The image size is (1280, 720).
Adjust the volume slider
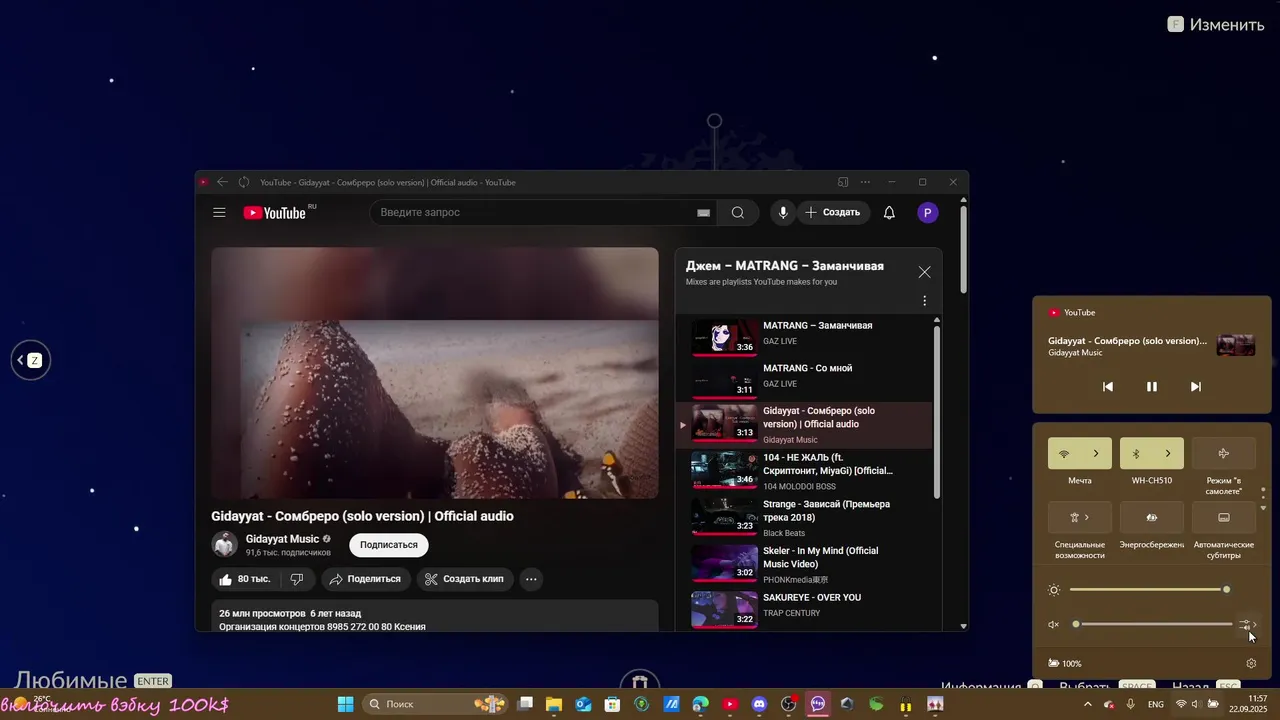(x=1151, y=624)
